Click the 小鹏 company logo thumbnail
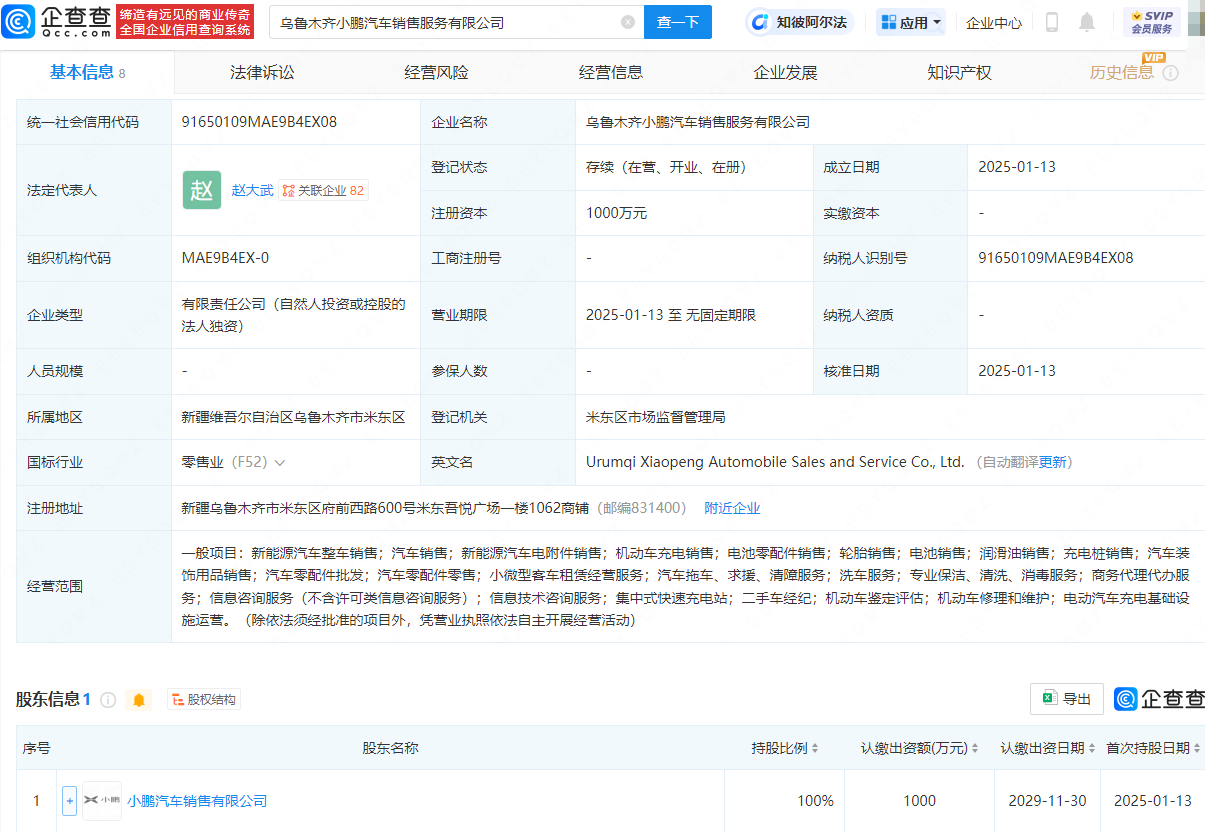 point(102,801)
